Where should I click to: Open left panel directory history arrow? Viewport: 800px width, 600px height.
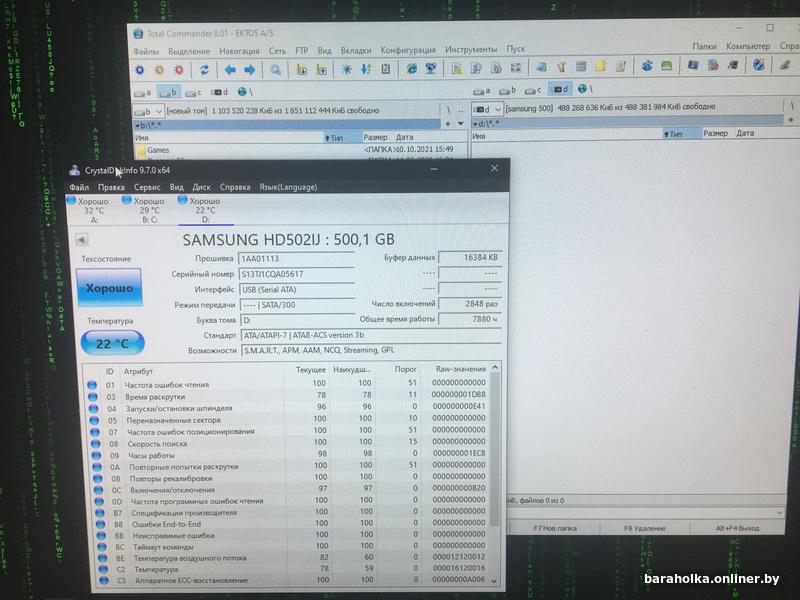[x=461, y=124]
